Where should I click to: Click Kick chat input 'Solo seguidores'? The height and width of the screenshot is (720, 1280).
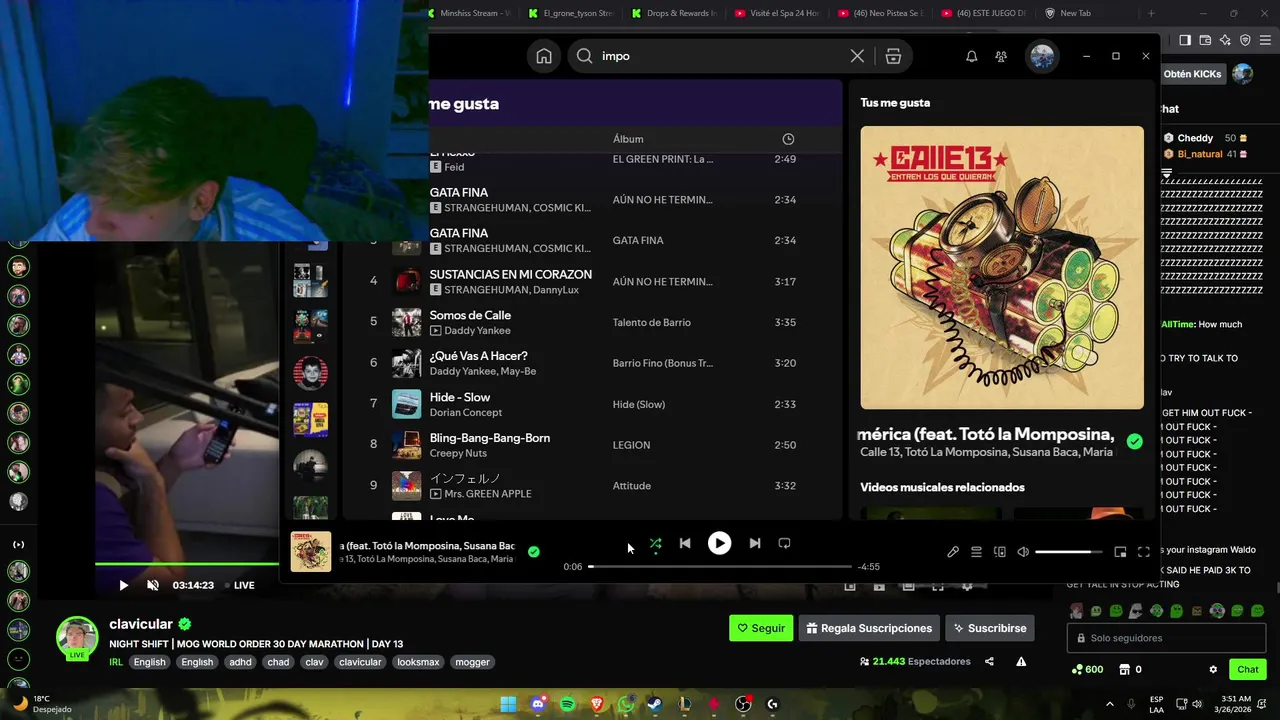pyautogui.click(x=1168, y=638)
